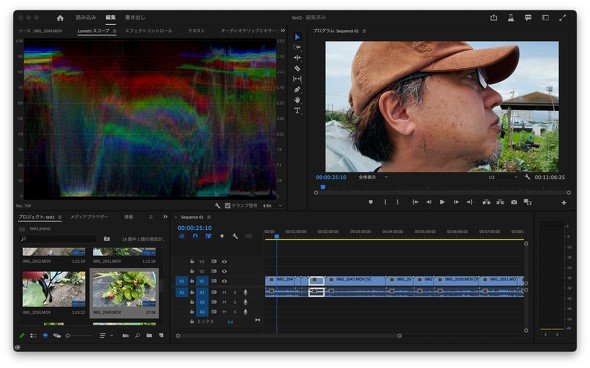Expand project panel overflow tabs chevron
The height and width of the screenshot is (368, 590).
point(165,217)
